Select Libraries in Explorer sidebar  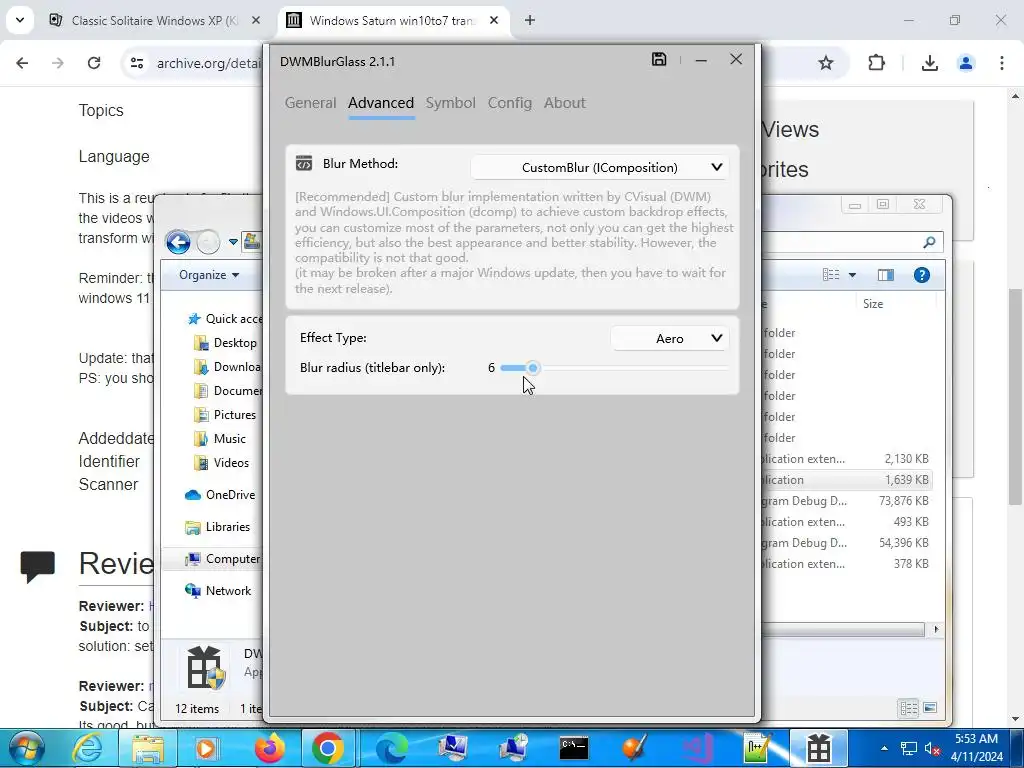coord(217,527)
